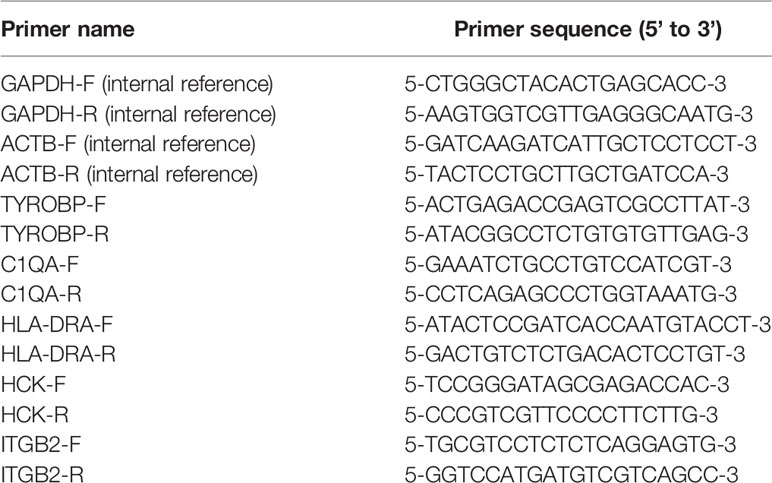Click the ACTB-R (internal reference) row label
772x483 pixels.
pyautogui.click(x=129, y=174)
